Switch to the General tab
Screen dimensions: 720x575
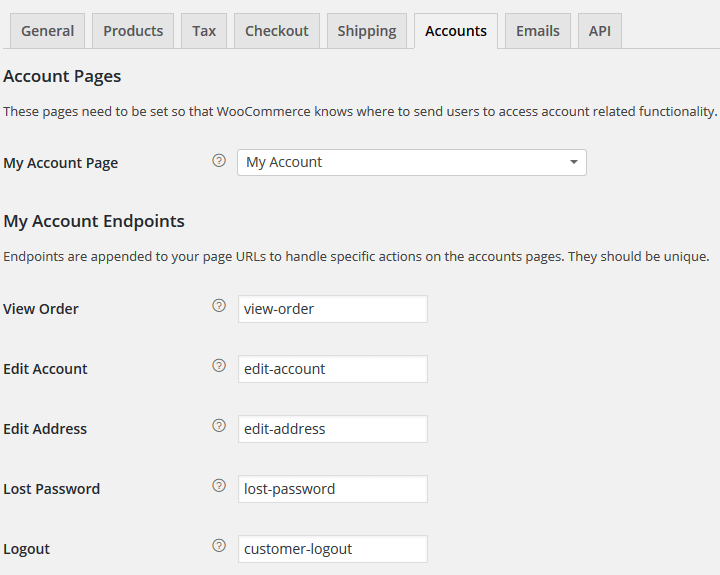[x=47, y=31]
